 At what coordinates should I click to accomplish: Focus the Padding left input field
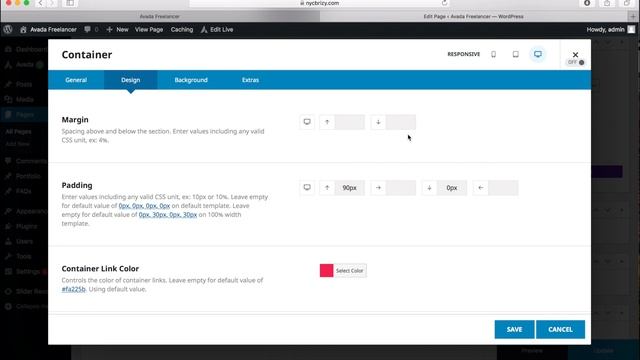[x=503, y=188]
